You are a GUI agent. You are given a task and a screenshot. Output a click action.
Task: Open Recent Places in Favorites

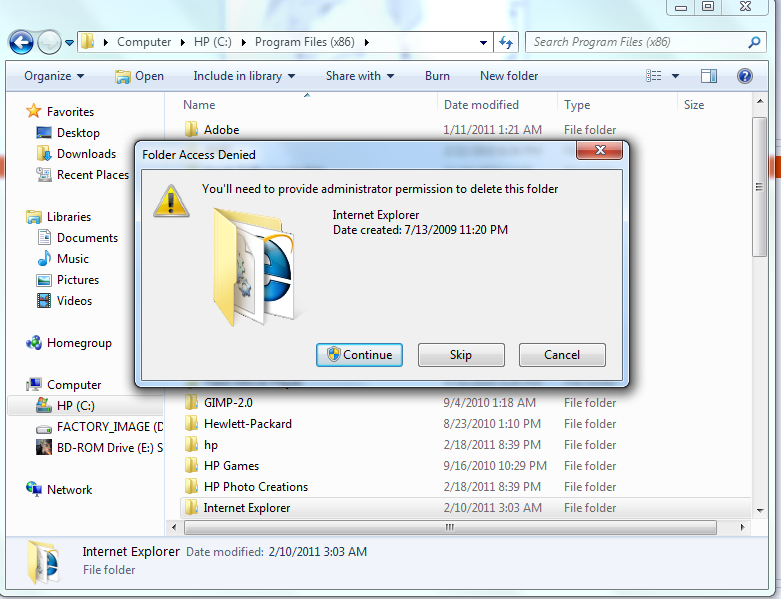pos(83,175)
